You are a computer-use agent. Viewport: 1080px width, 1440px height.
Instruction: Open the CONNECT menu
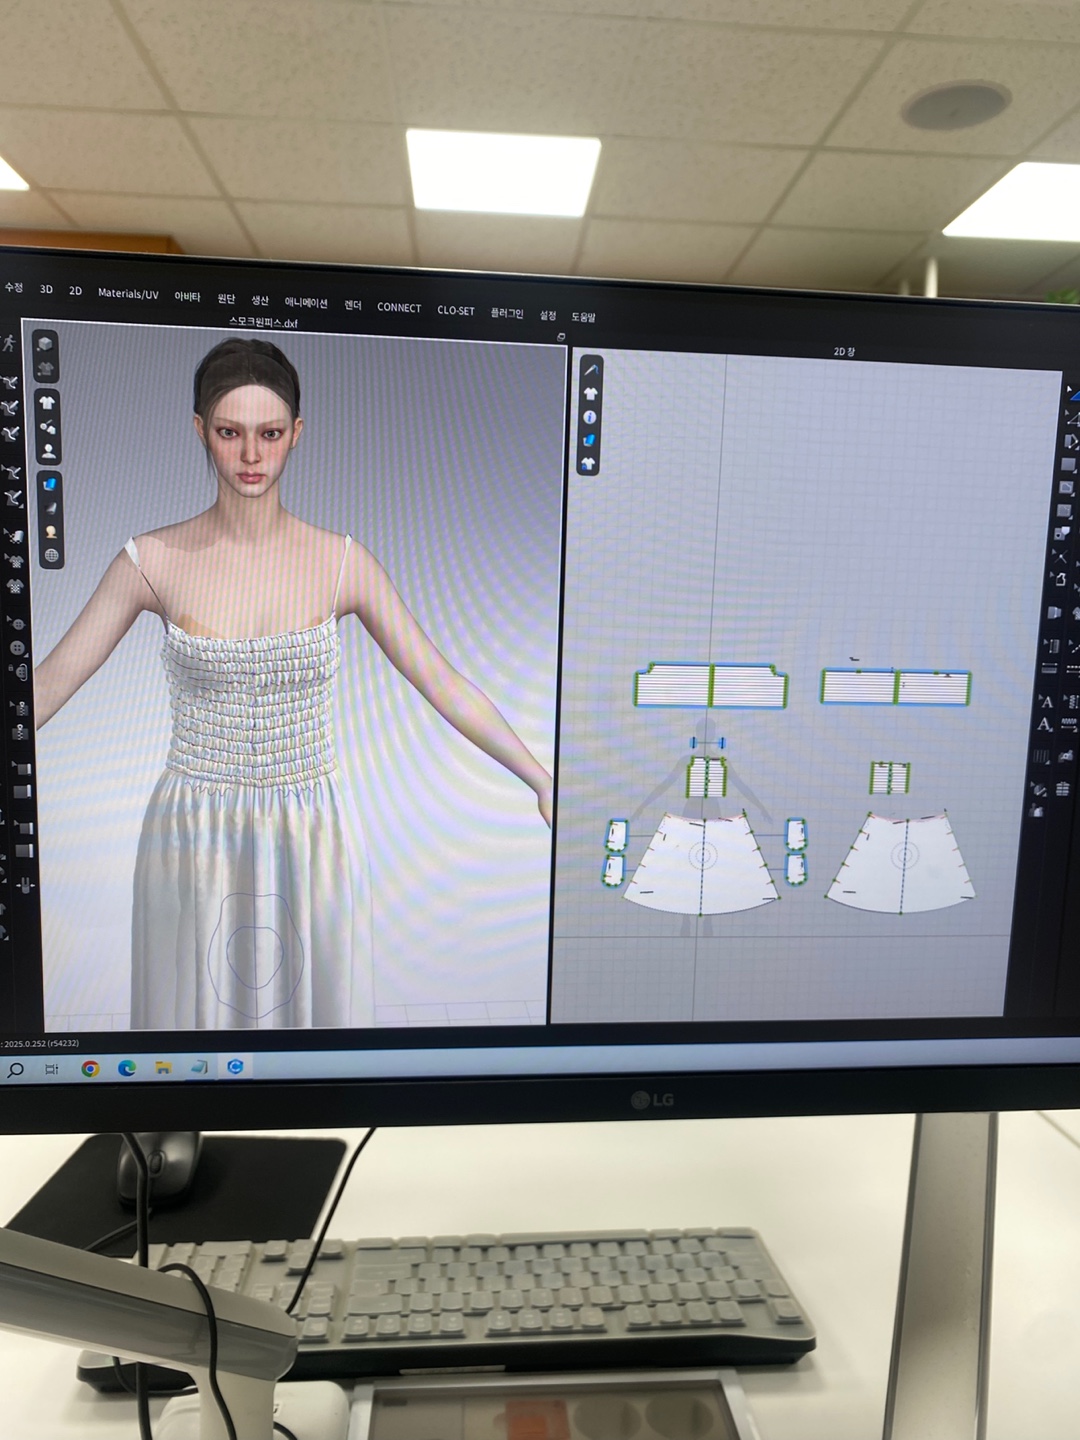click(x=399, y=308)
